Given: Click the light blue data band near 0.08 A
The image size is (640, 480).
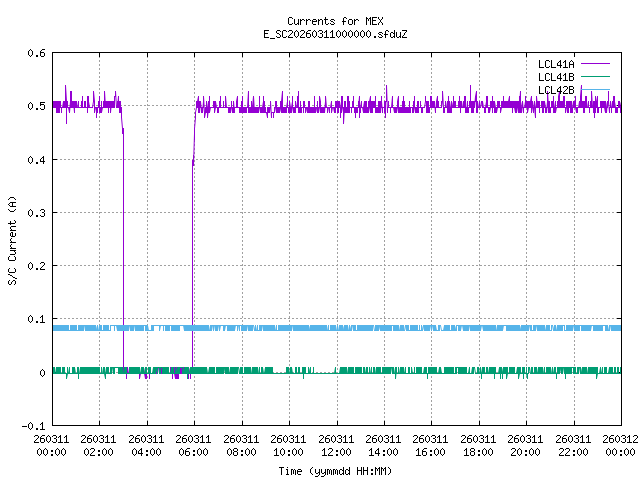Looking at the screenshot, I should click(400, 328).
